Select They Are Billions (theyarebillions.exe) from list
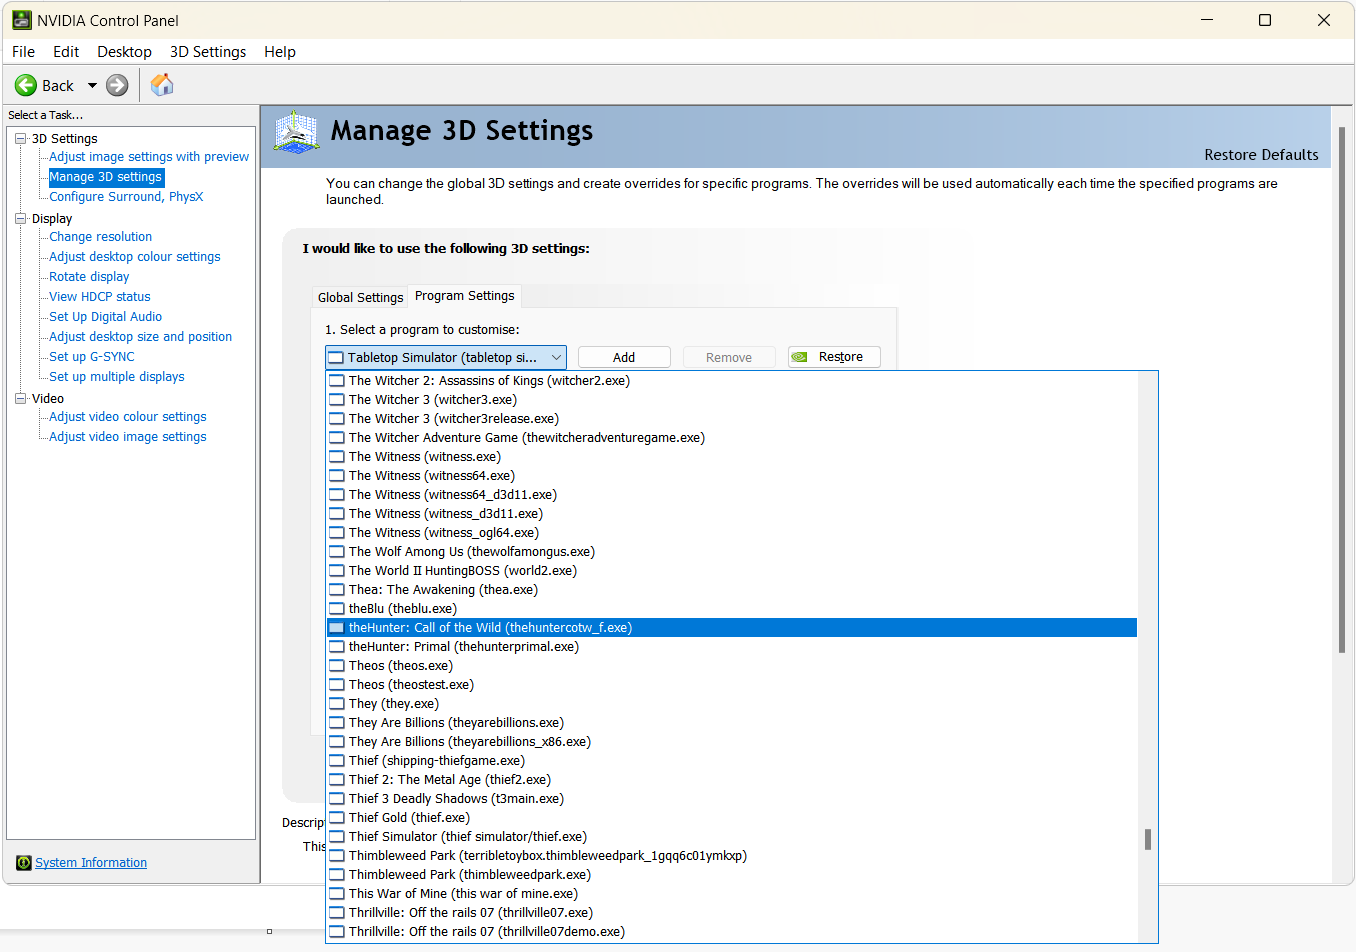The width and height of the screenshot is (1356, 952). (x=456, y=723)
